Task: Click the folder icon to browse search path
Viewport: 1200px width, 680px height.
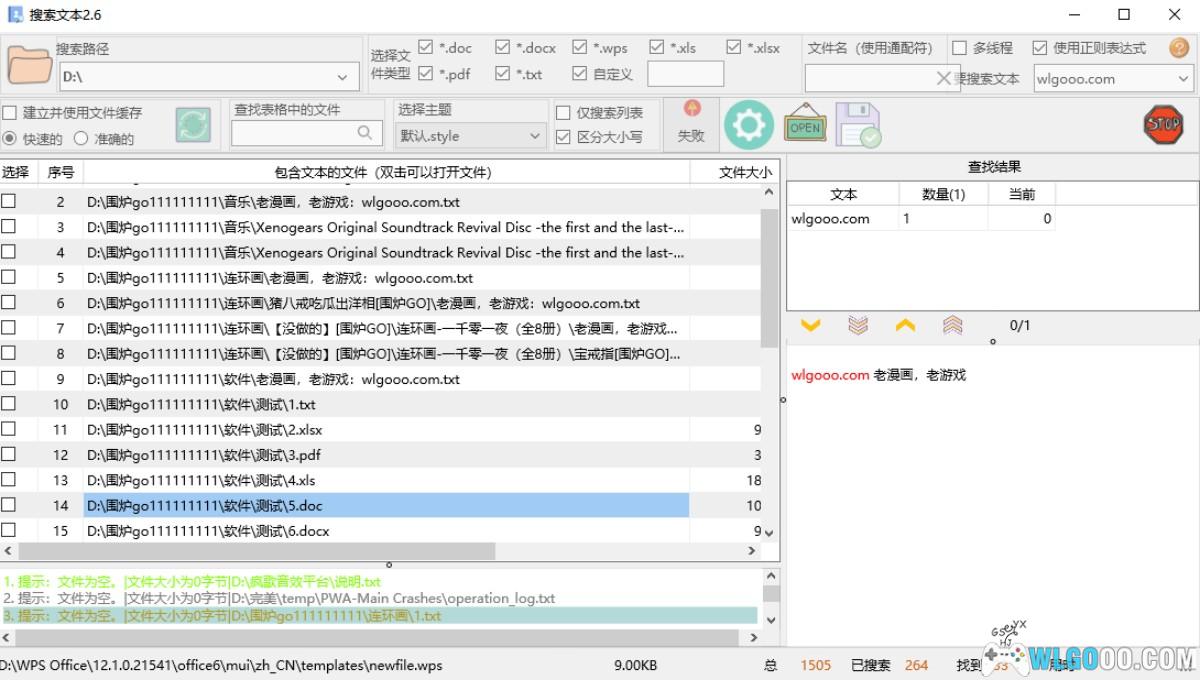Action: pos(30,64)
